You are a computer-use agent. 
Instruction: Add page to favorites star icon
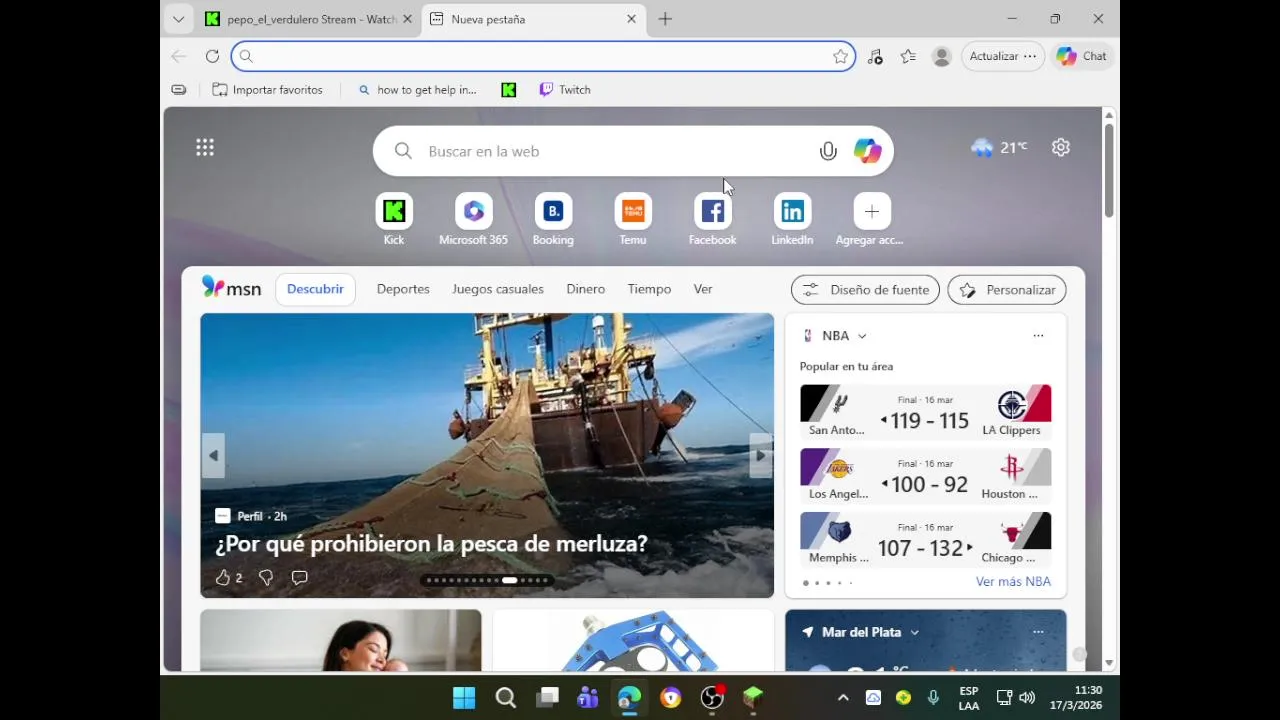tap(840, 57)
